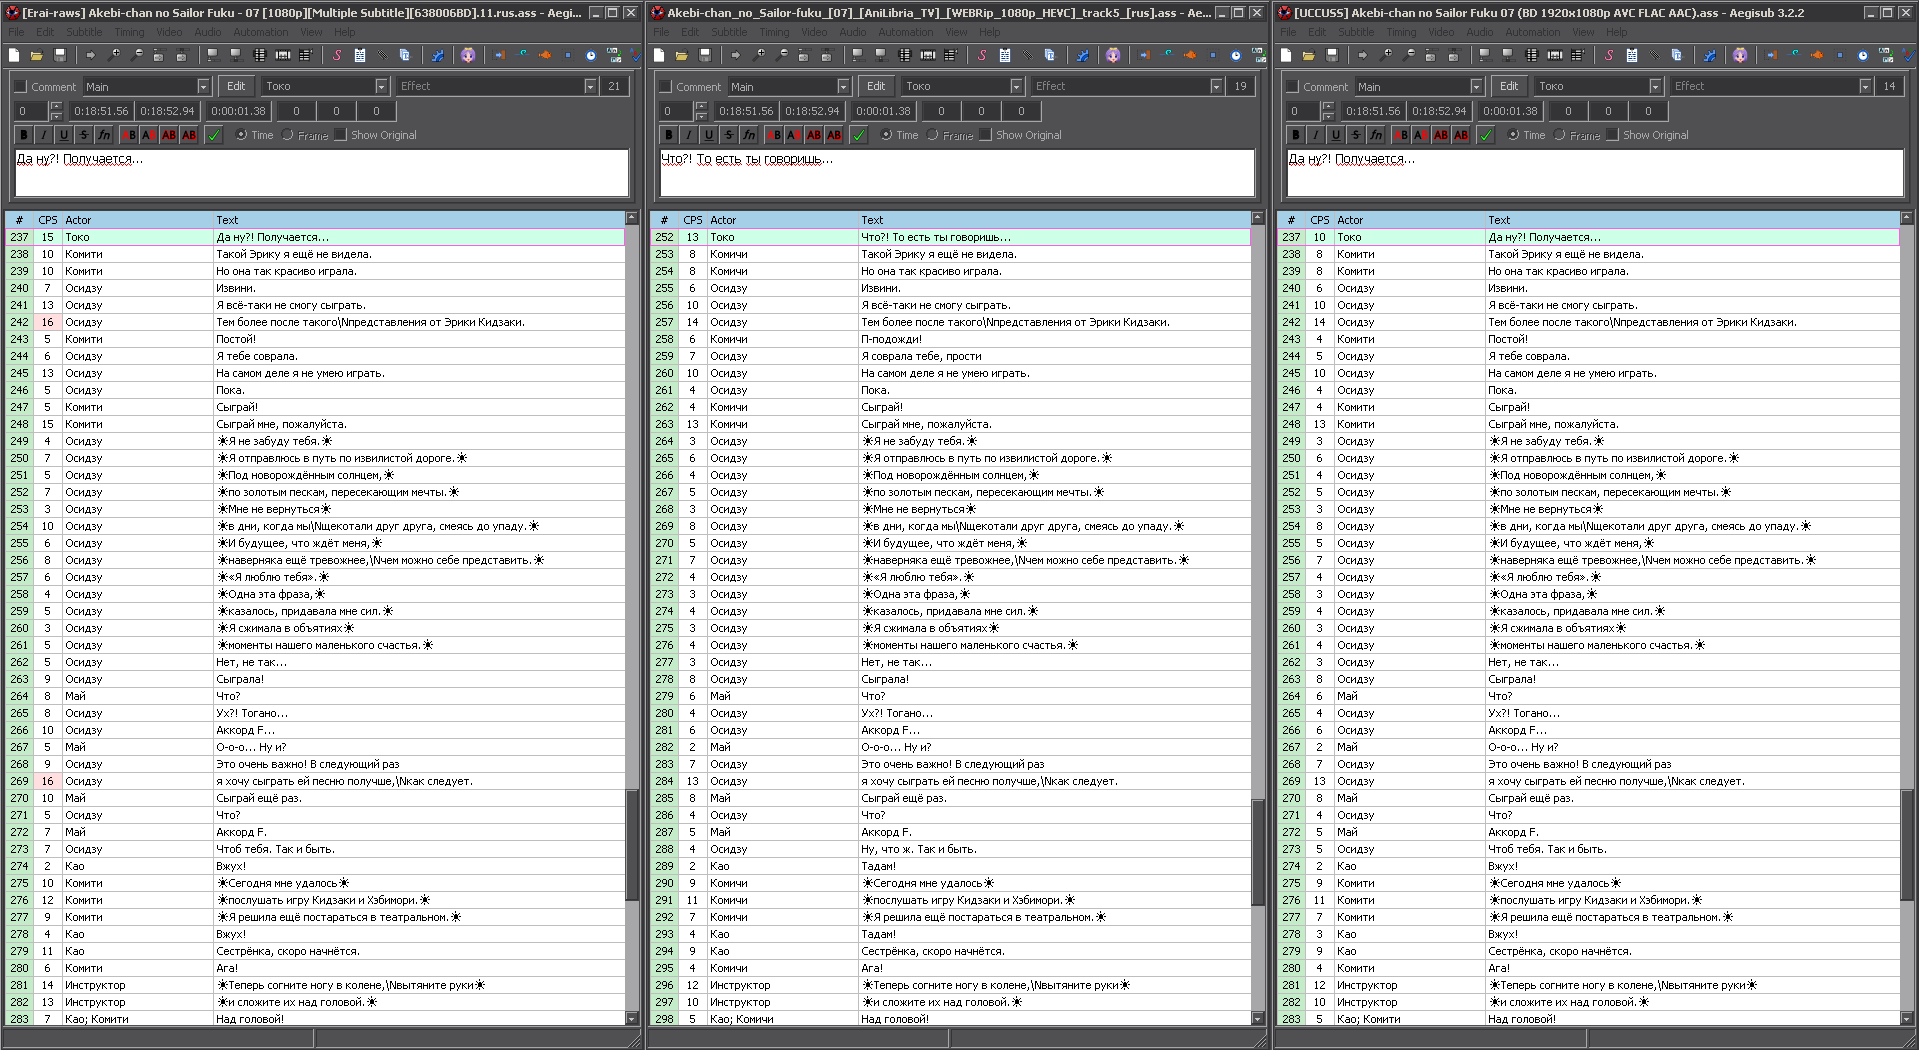Click start time field 0:18:51.56 in Erai-raws window
Screen dimensions: 1919x1050
click(101, 111)
